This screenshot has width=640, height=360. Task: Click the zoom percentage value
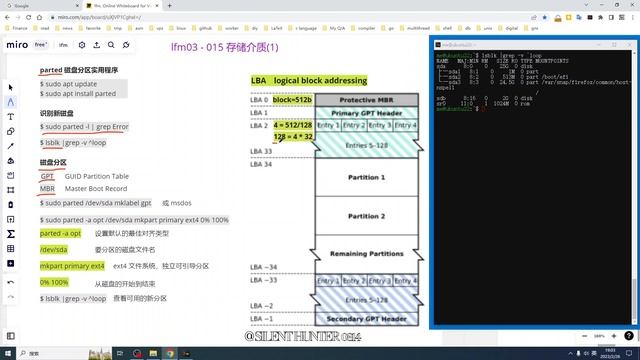point(599,336)
